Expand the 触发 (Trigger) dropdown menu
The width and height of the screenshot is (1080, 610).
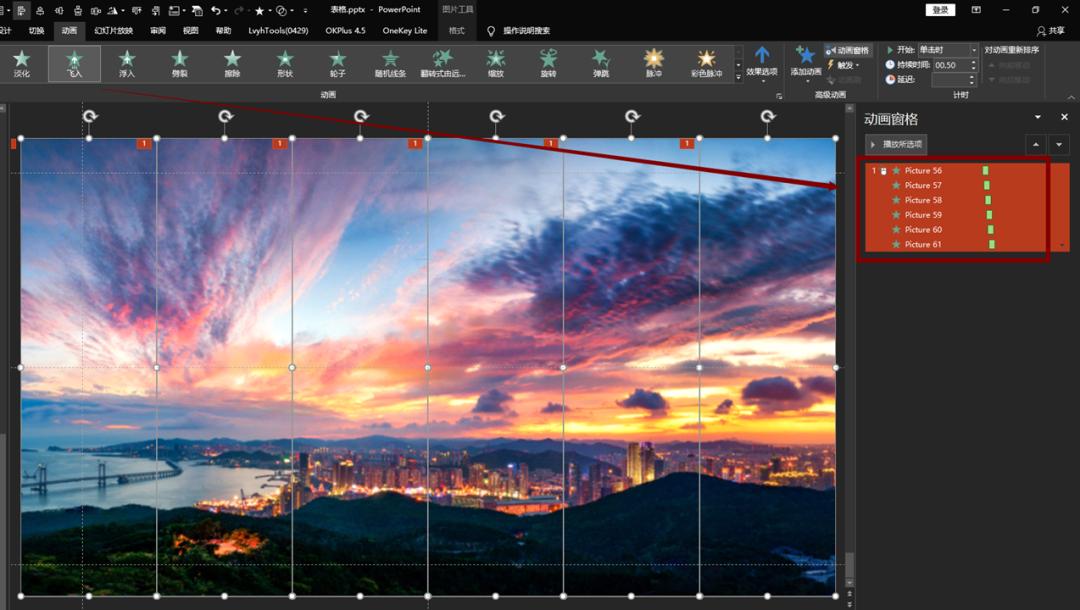point(846,65)
